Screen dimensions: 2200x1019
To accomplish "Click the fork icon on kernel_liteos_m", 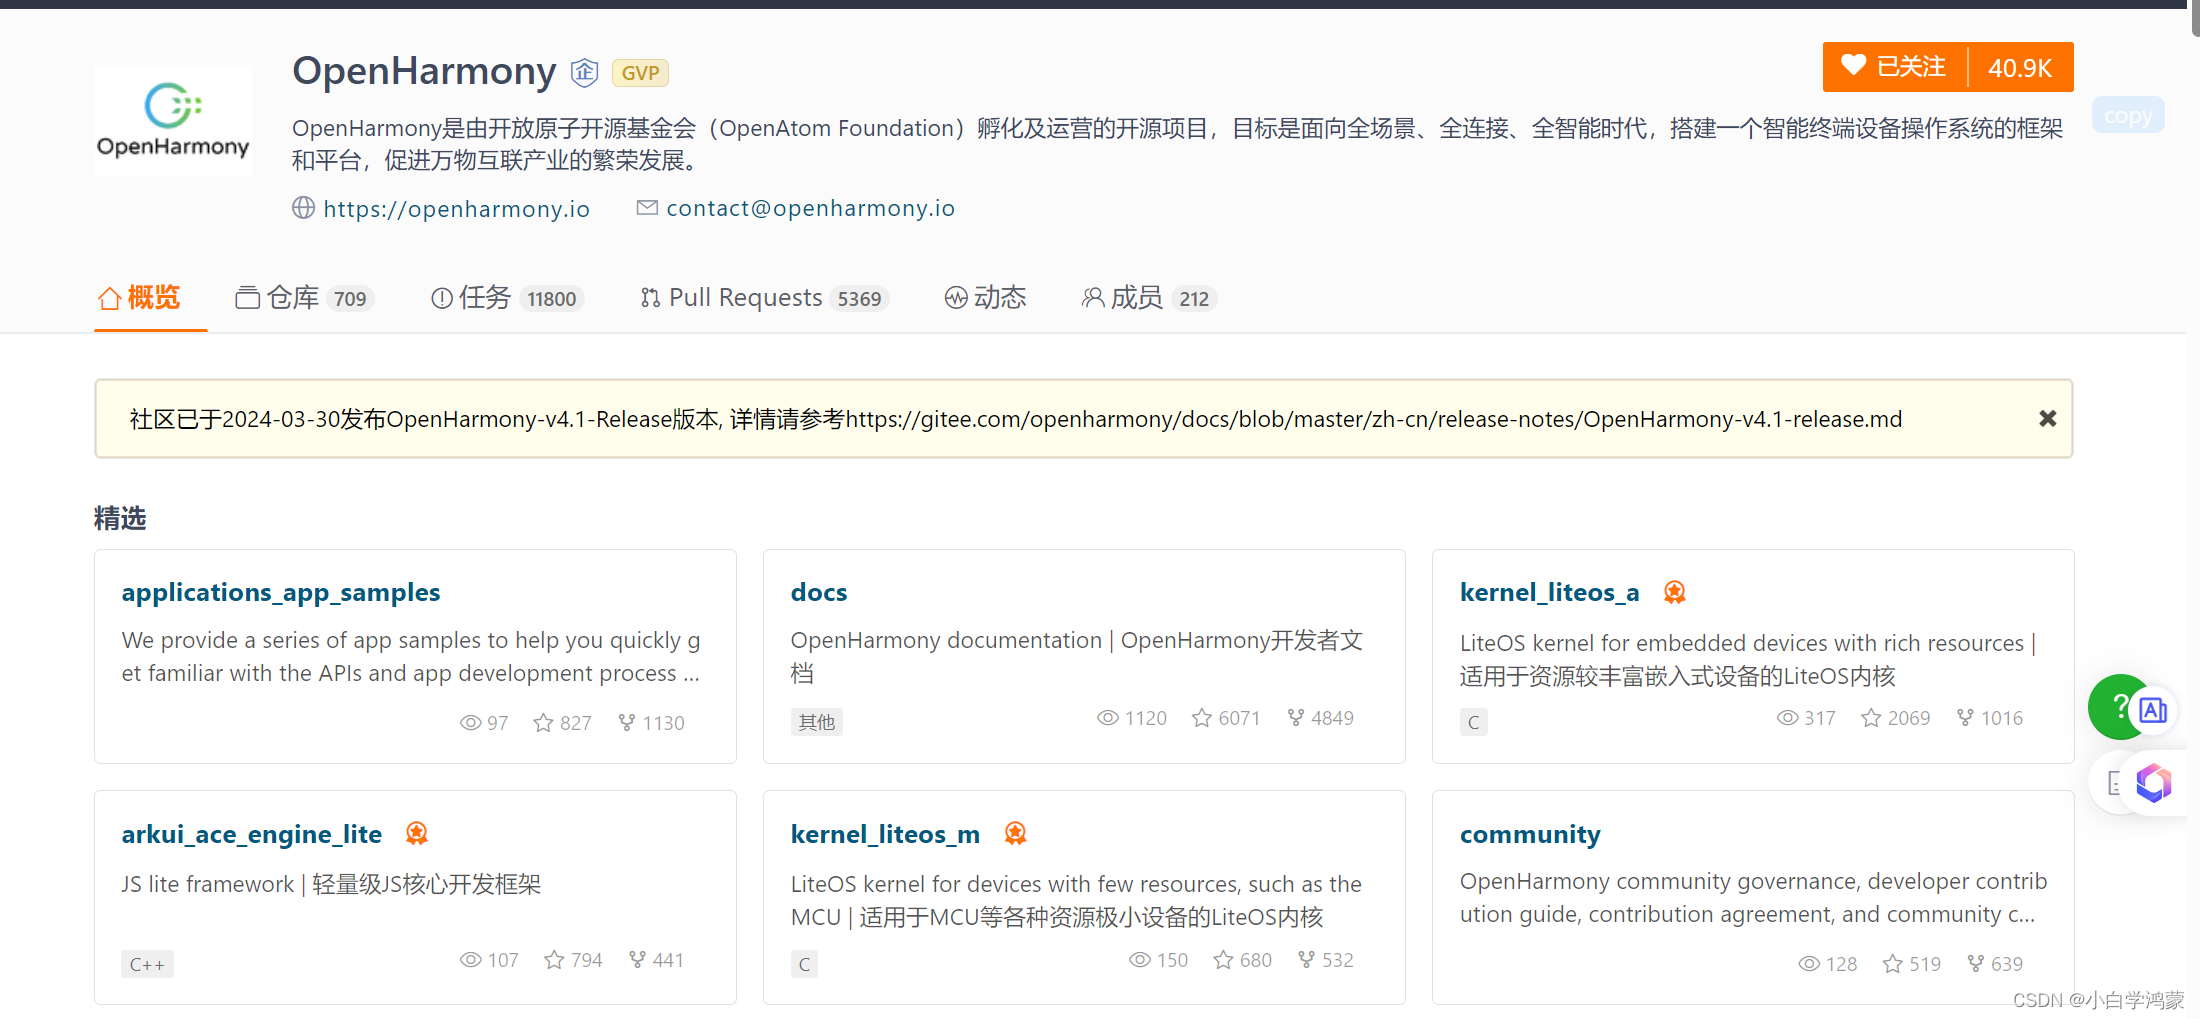I will point(1306,959).
